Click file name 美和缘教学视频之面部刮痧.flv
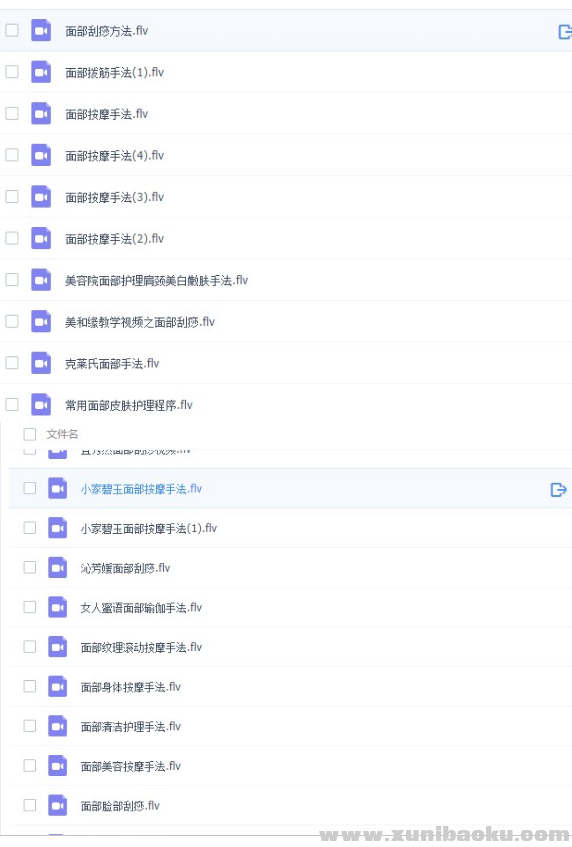 pyautogui.click(x=140, y=322)
